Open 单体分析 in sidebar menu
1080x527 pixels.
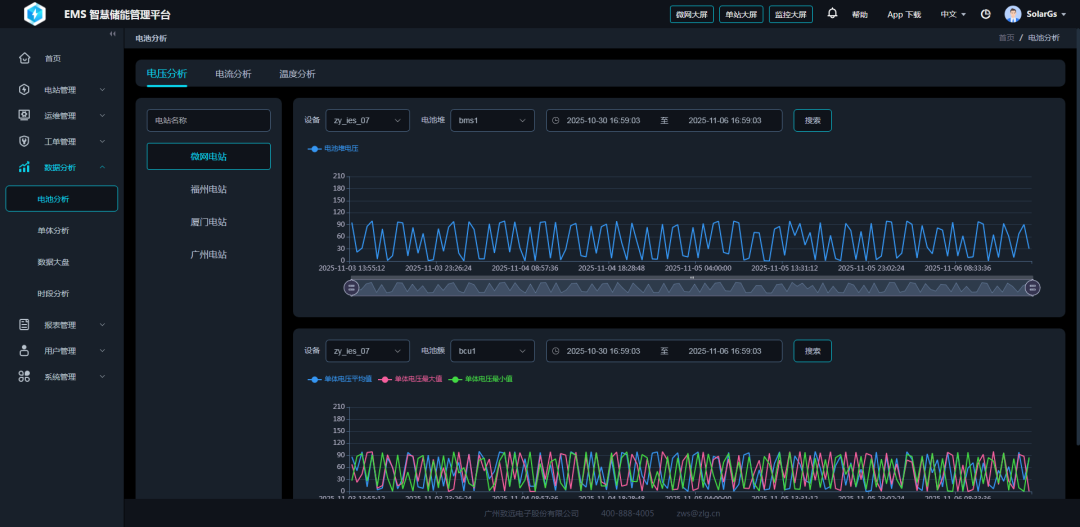pos(53,230)
